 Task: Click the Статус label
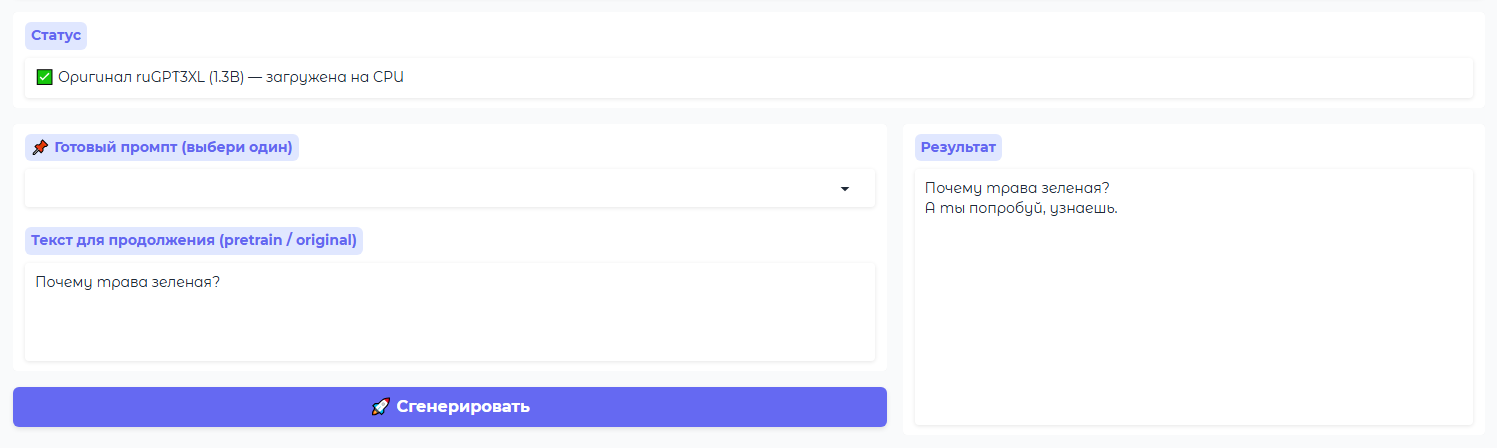pyautogui.click(x=56, y=35)
